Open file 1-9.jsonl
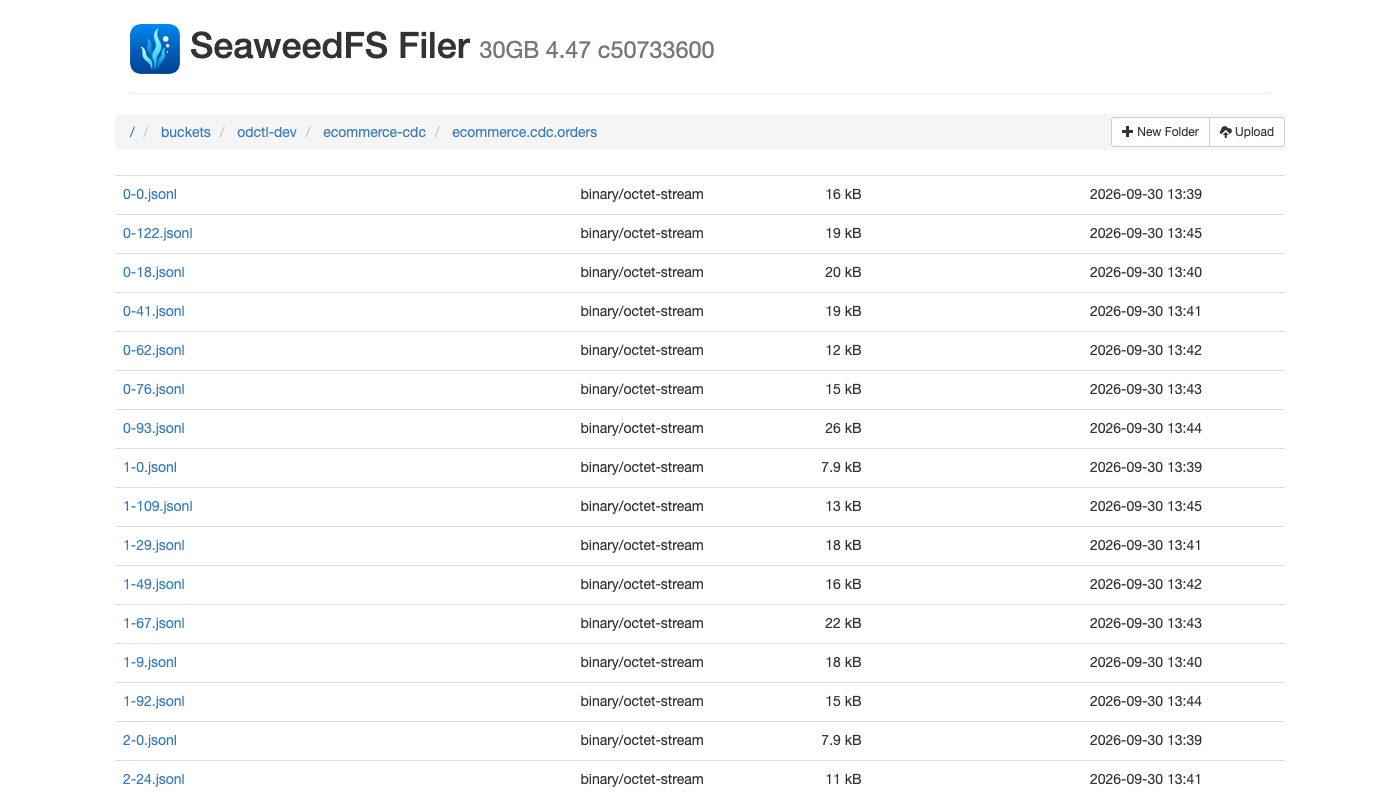 [x=150, y=662]
